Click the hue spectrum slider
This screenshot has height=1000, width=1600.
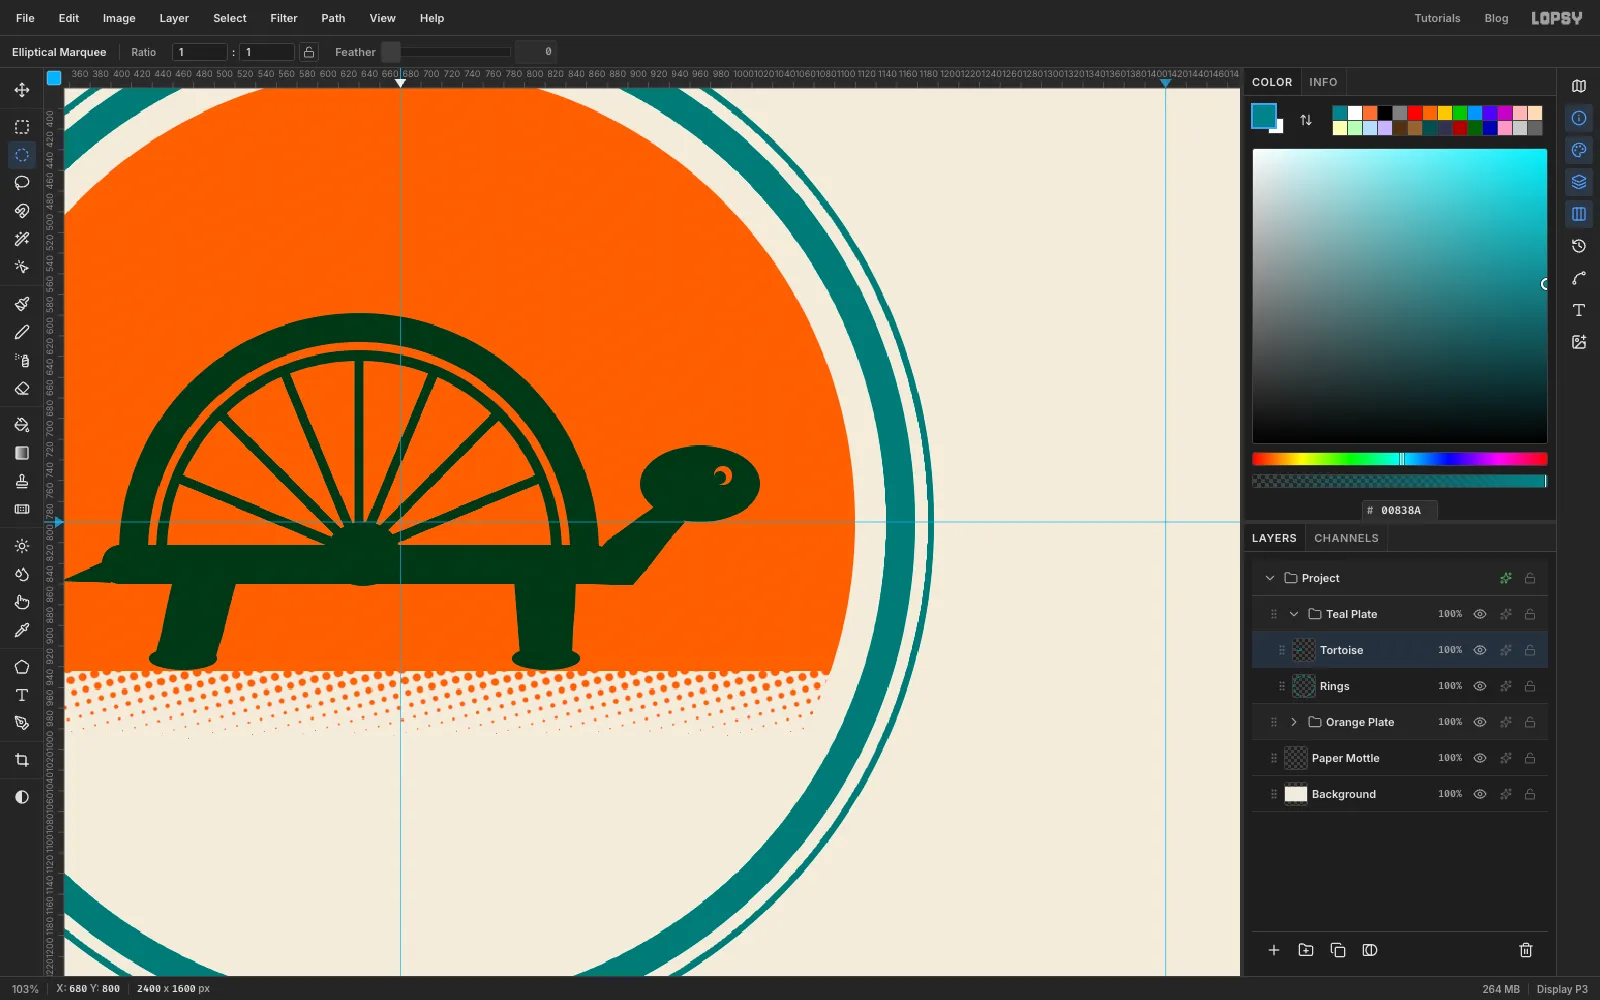click(1400, 459)
